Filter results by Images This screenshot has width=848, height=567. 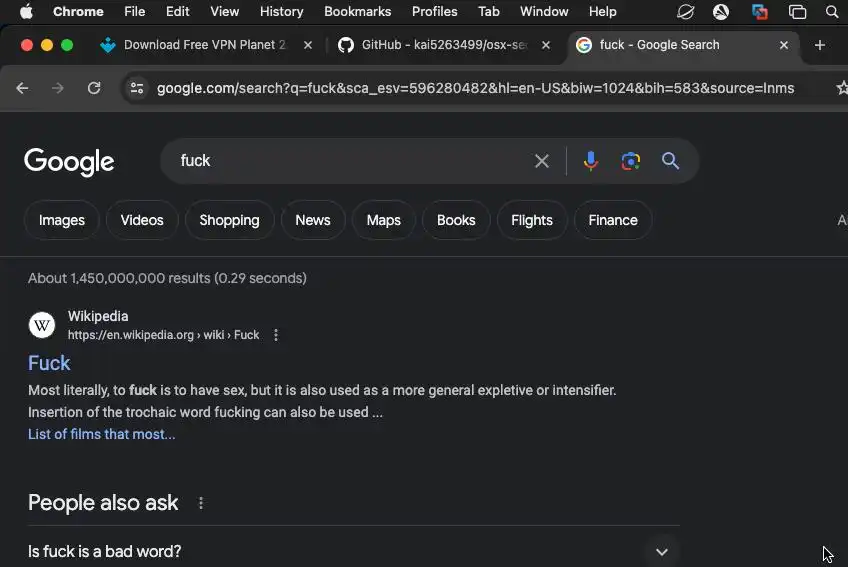(62, 220)
